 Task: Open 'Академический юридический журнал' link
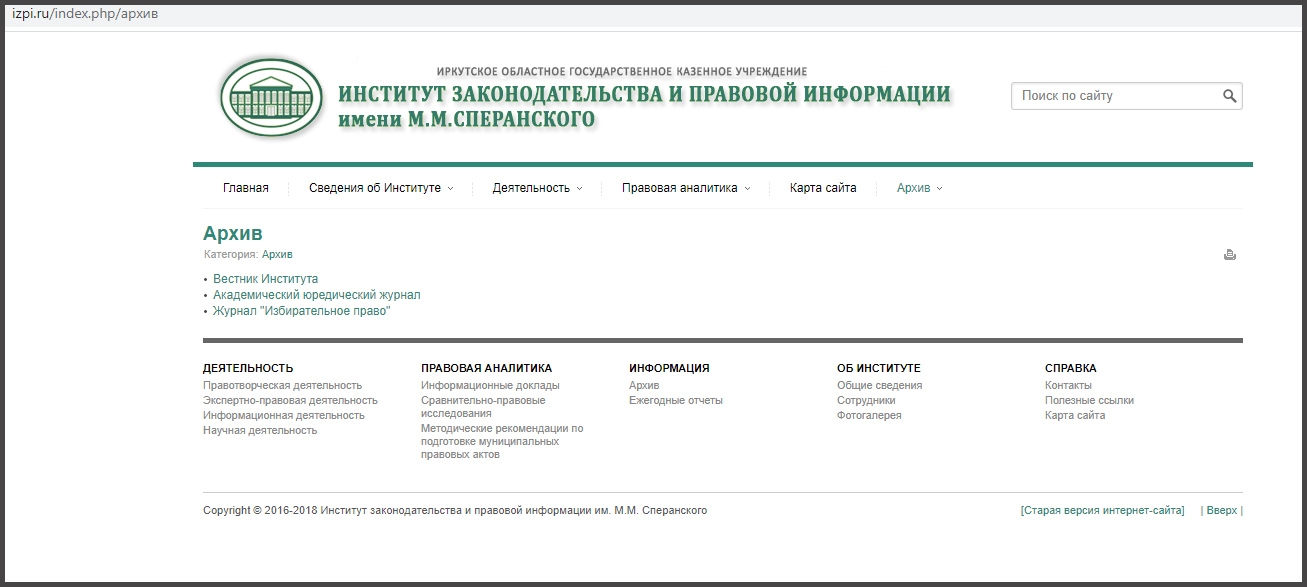316,295
